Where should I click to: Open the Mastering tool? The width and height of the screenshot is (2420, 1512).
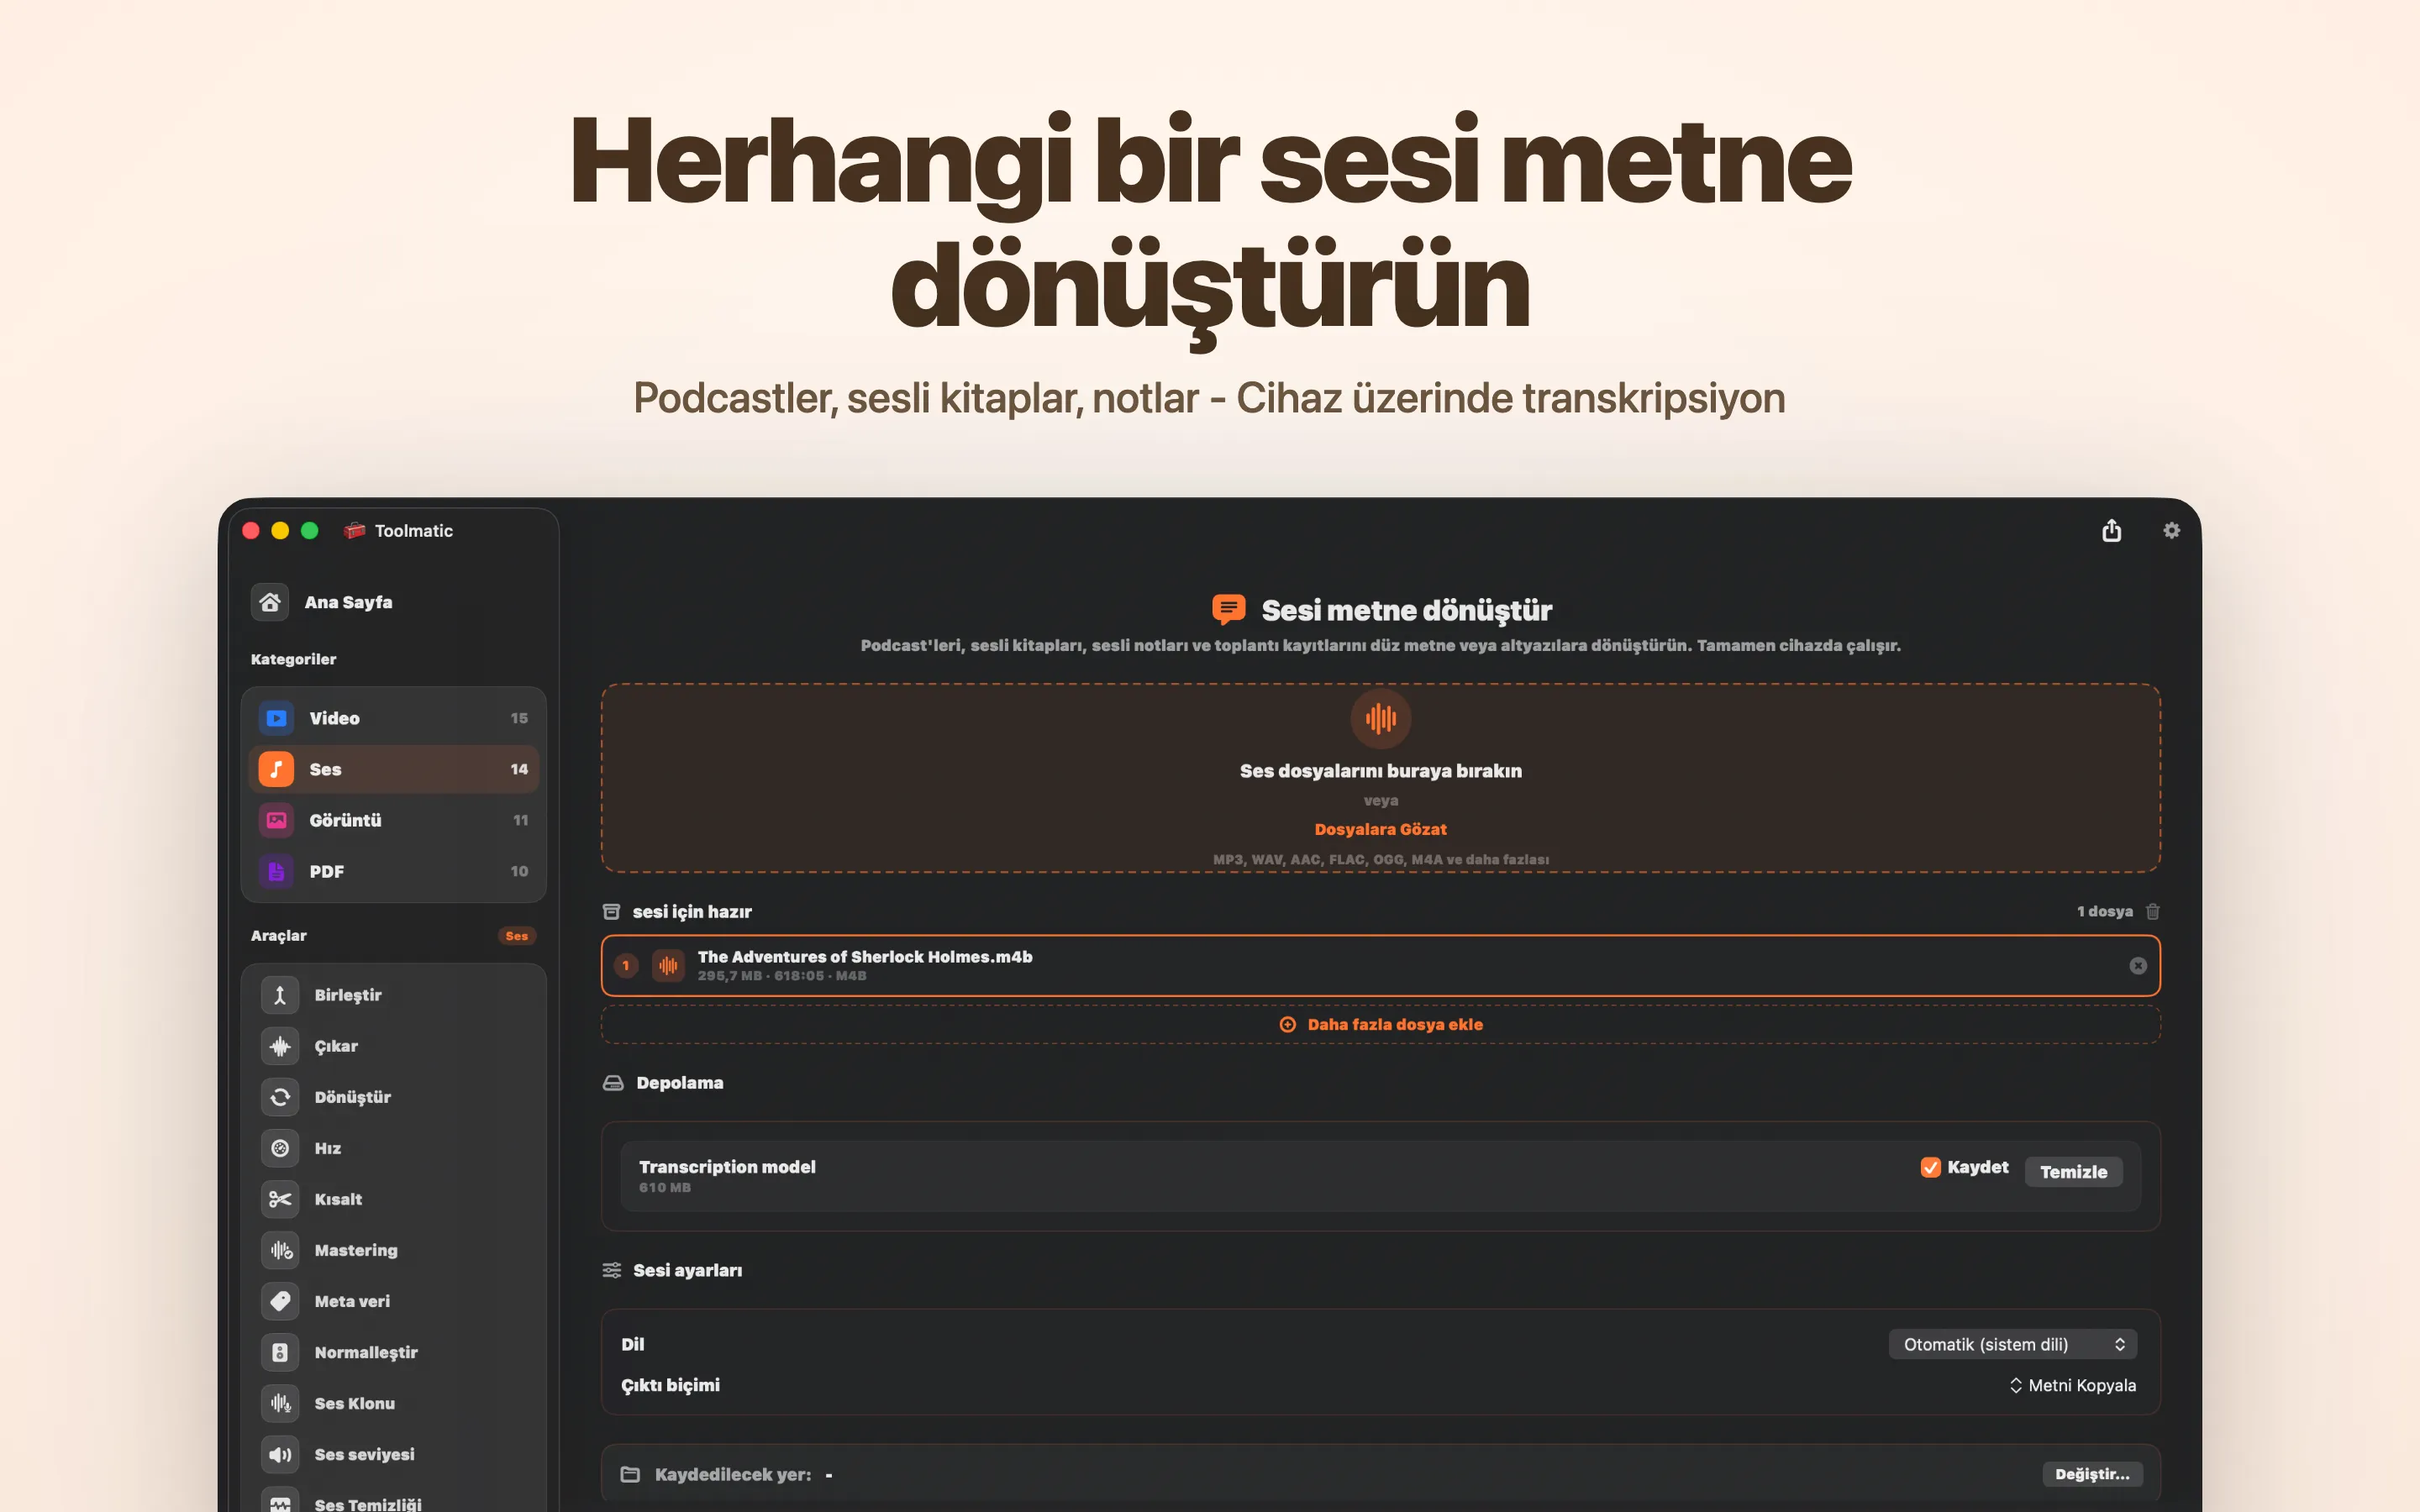coord(393,1250)
